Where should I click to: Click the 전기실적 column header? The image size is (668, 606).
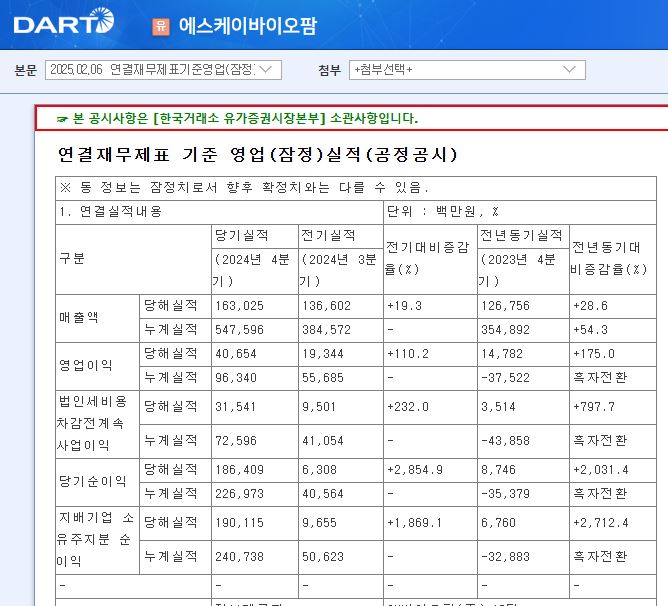coord(341,236)
